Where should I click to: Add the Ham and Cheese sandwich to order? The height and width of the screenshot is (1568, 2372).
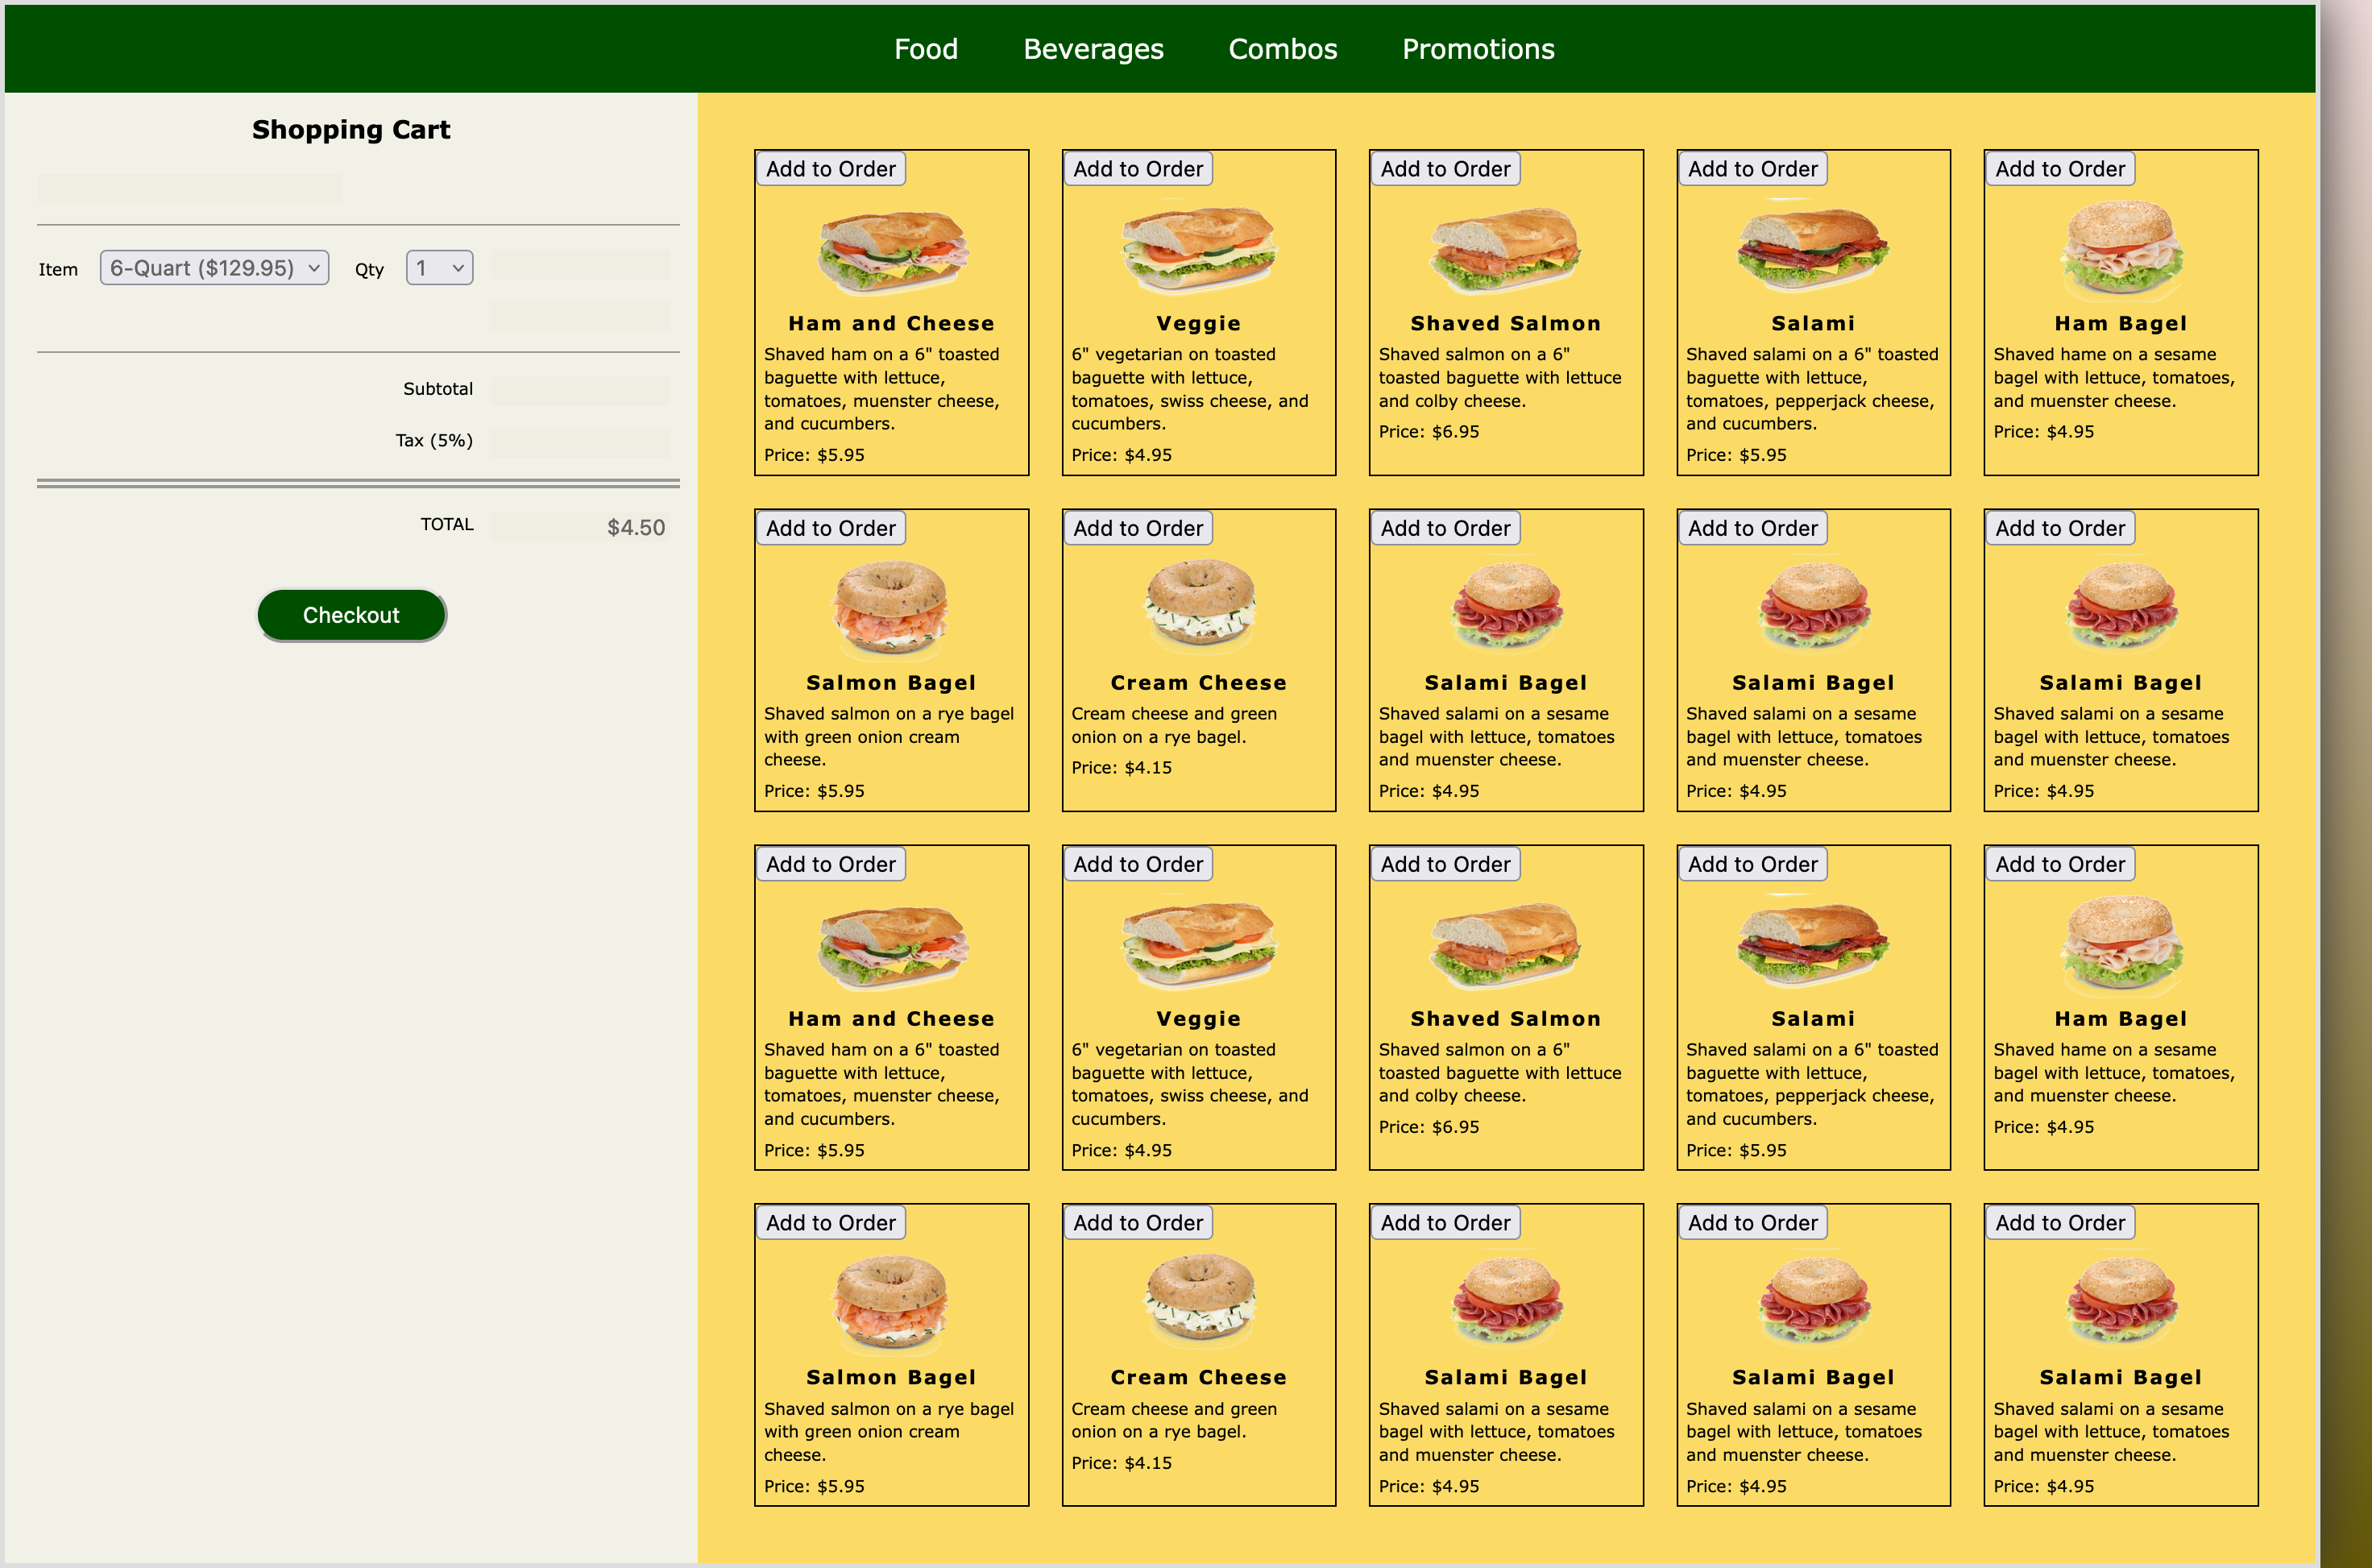[x=830, y=168]
